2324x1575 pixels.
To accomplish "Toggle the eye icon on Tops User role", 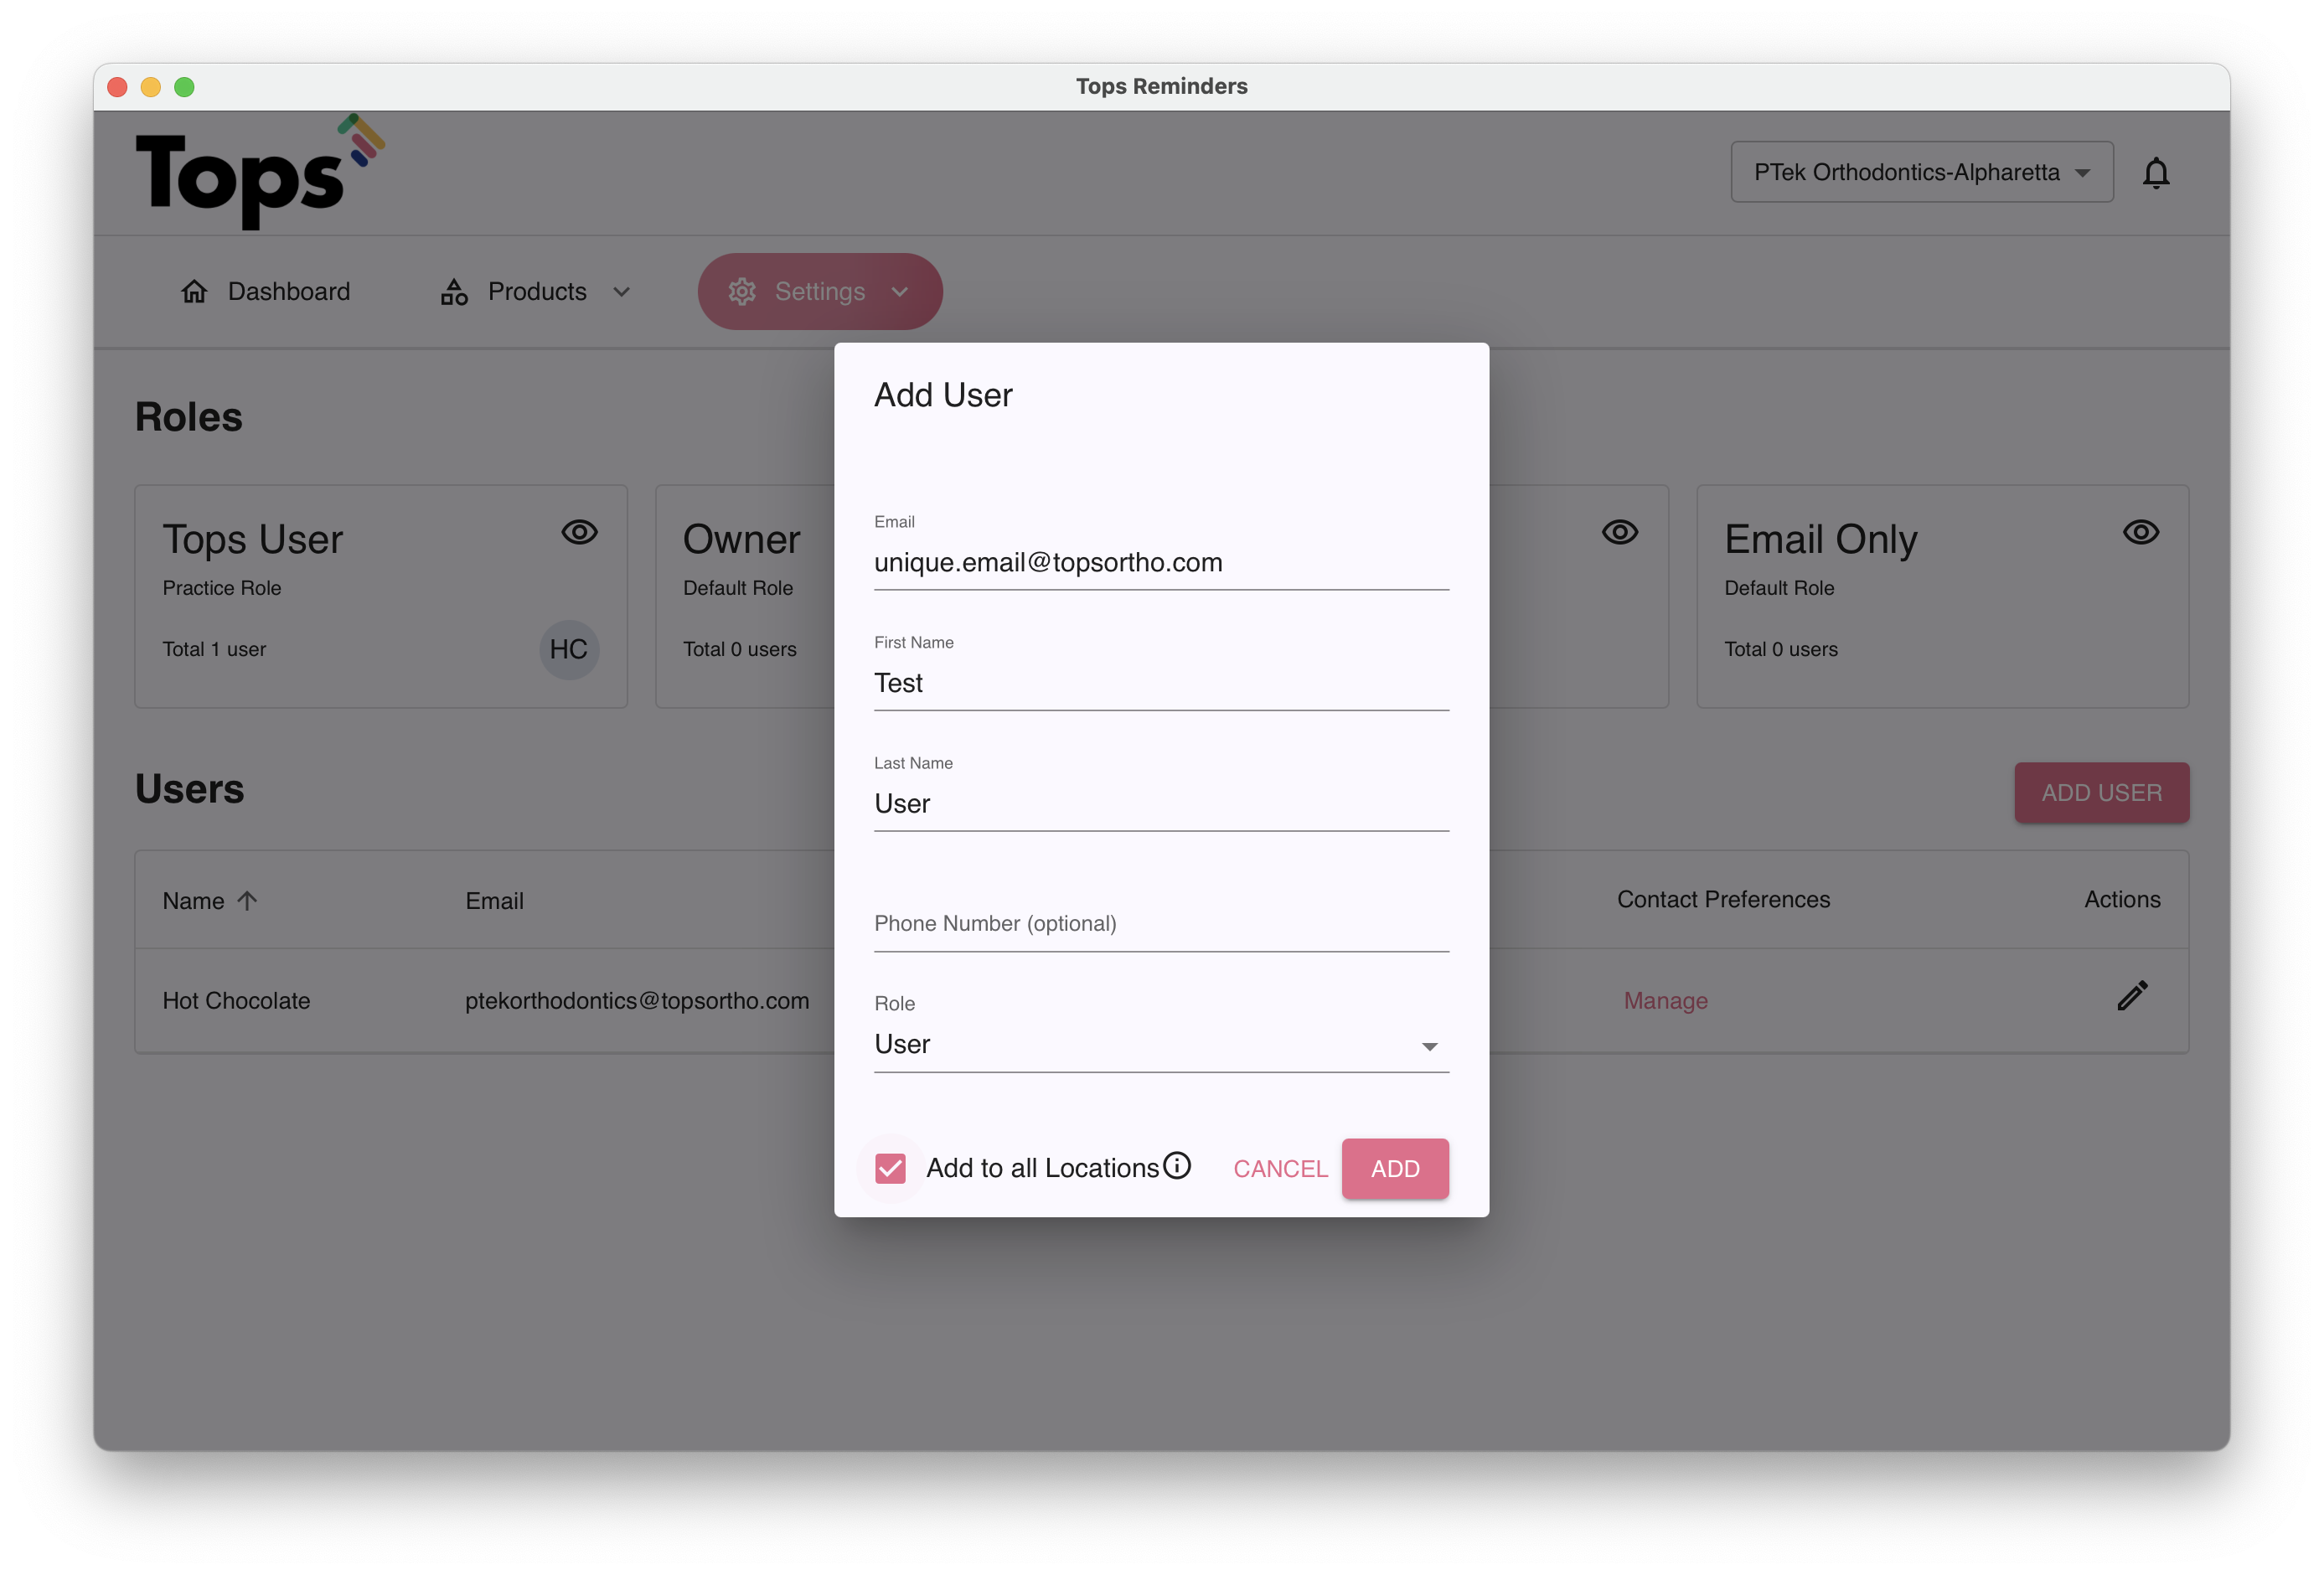I will pyautogui.click(x=579, y=532).
